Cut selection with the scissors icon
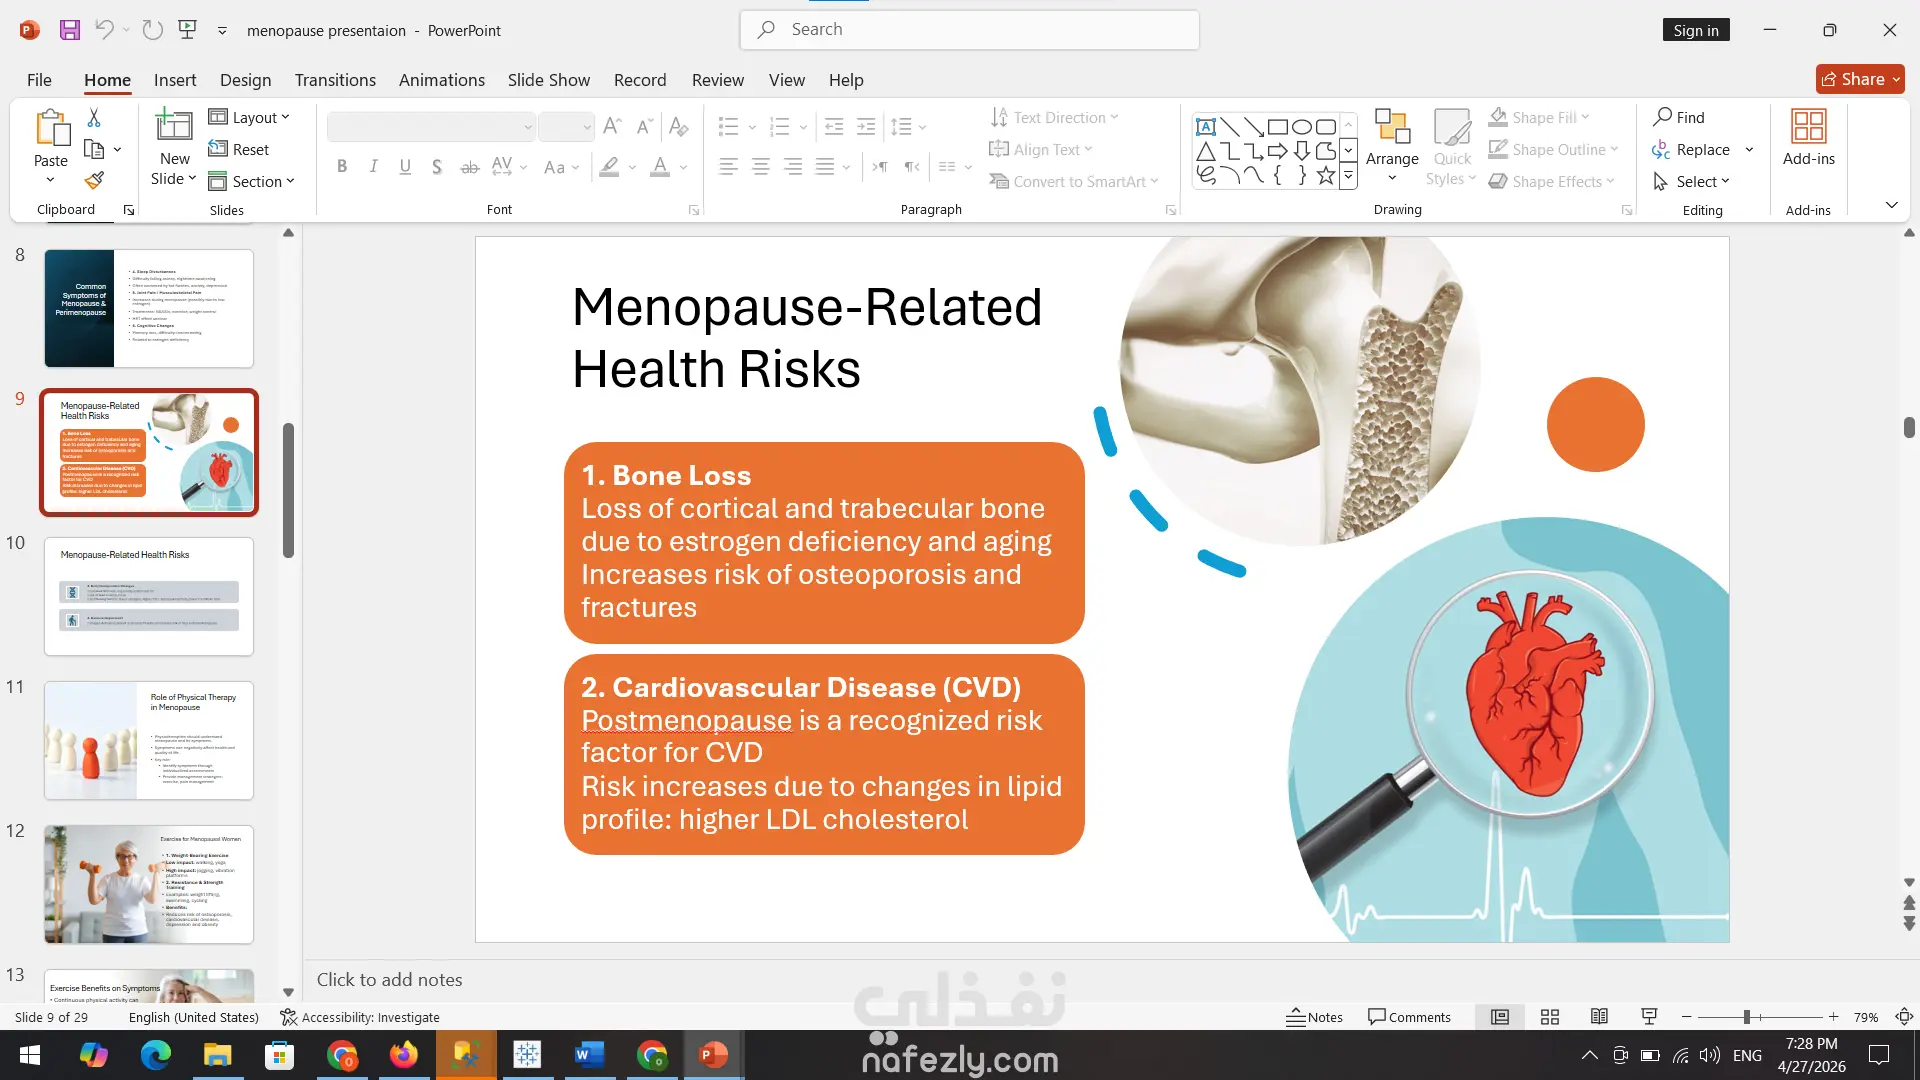1920x1080 pixels. click(x=94, y=118)
